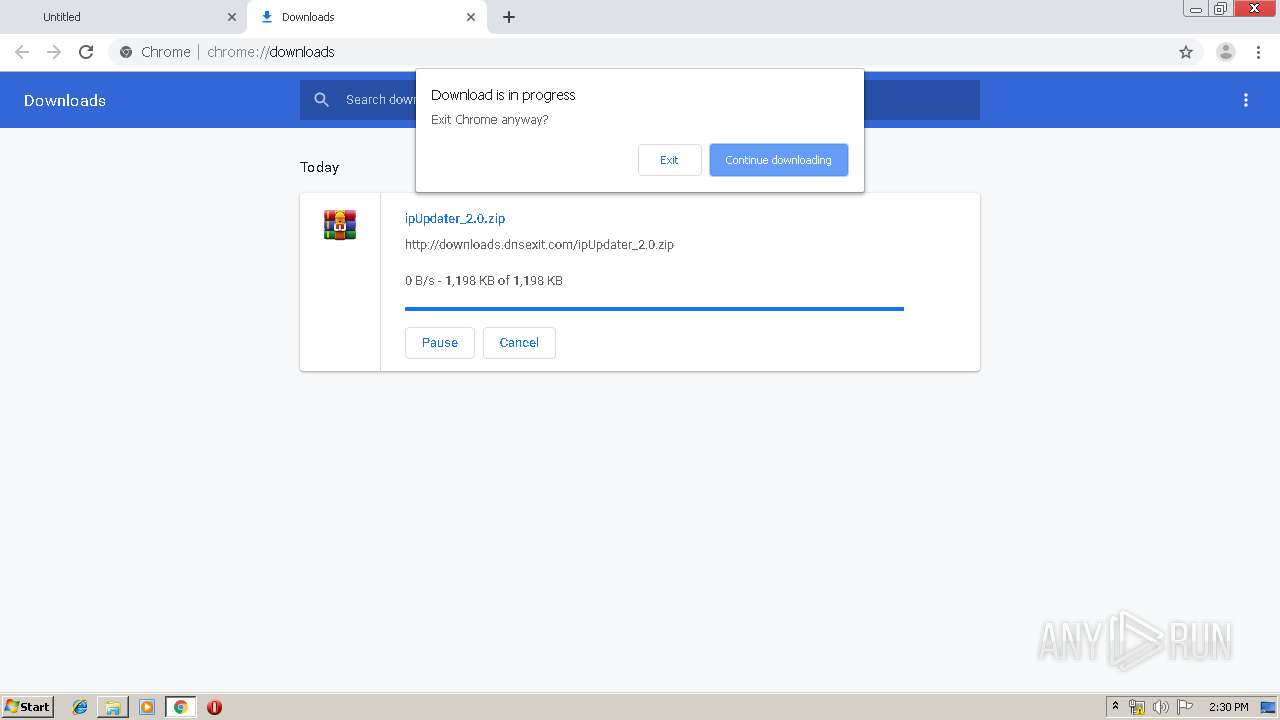Open the Start menu
The height and width of the screenshot is (720, 1280).
pyautogui.click(x=27, y=707)
